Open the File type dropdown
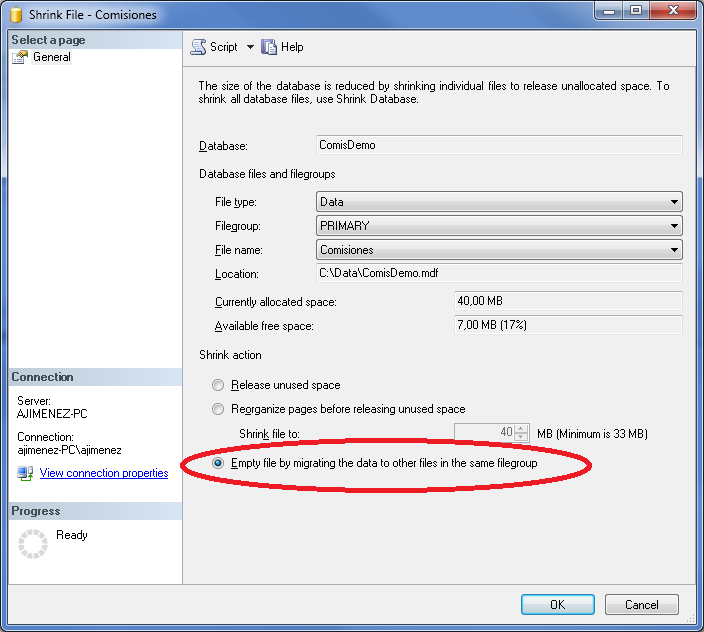This screenshot has width=704, height=632. click(499, 202)
